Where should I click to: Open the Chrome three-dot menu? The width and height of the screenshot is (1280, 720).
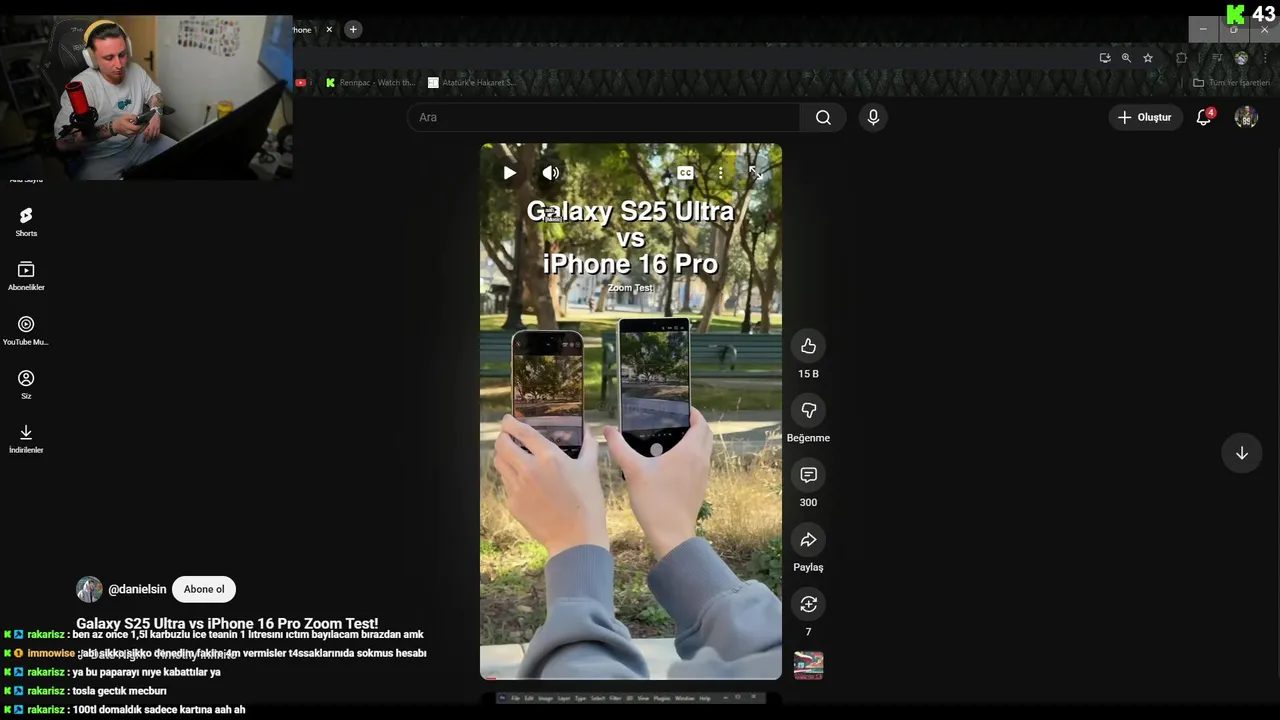coord(1265,58)
